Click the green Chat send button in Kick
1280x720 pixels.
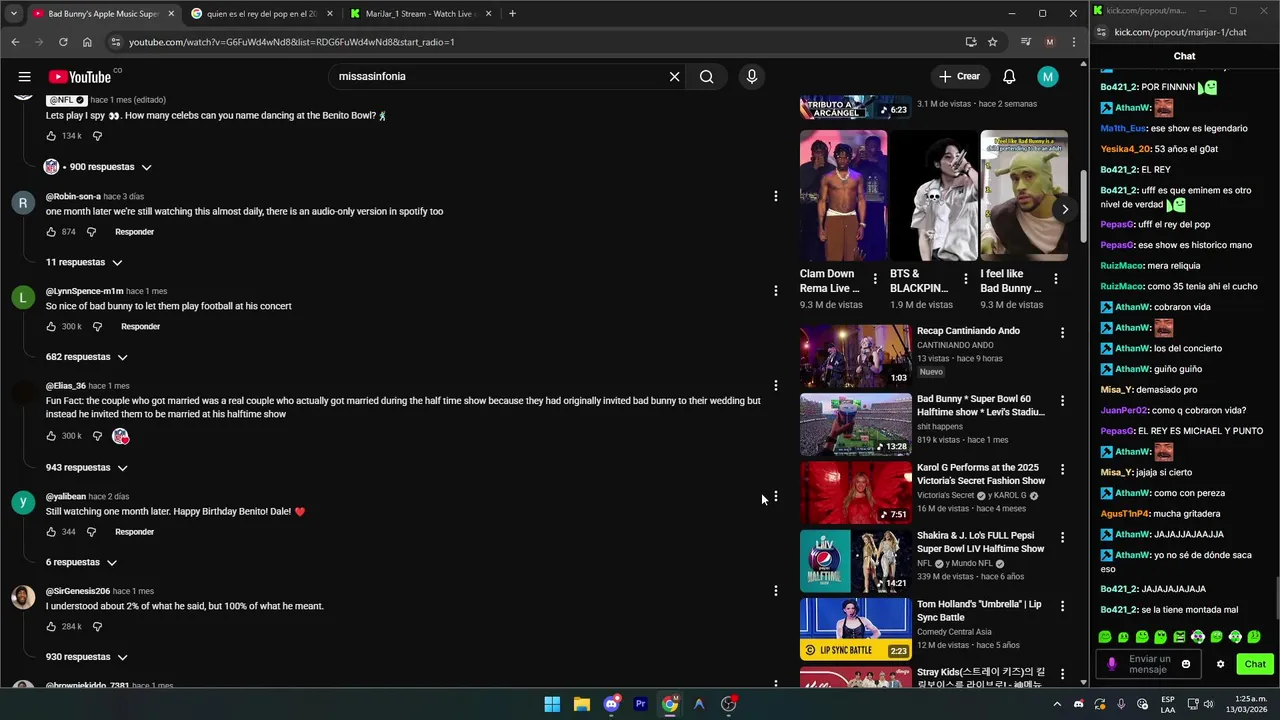coord(1255,664)
